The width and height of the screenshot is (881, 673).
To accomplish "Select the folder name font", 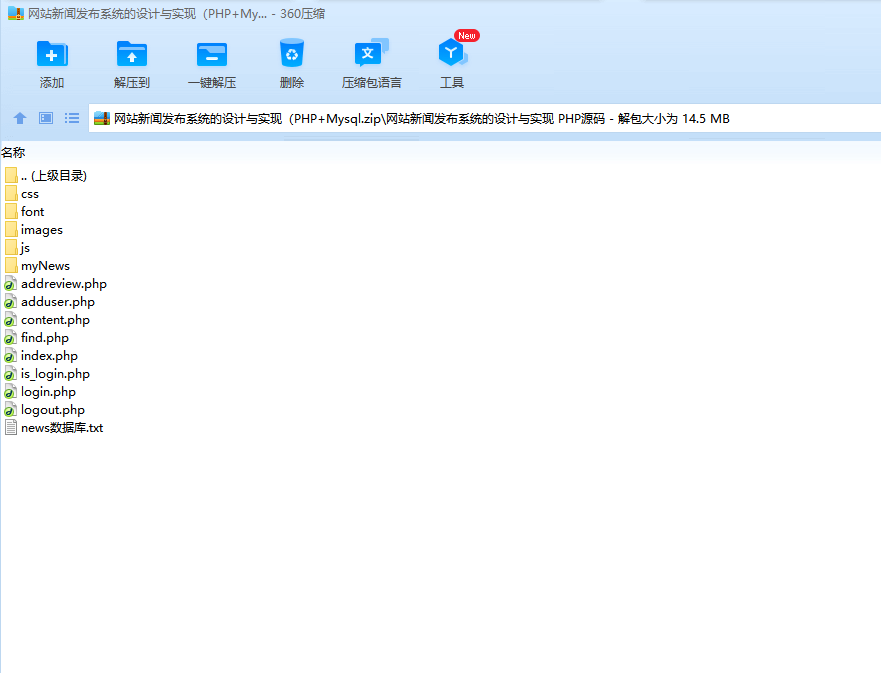I will (x=33, y=211).
